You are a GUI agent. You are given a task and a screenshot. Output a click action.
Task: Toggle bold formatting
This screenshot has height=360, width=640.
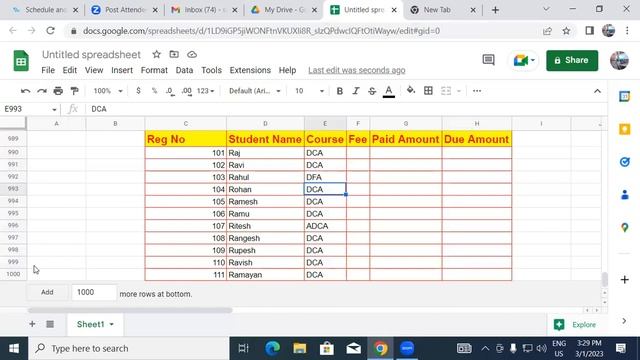[340, 91]
